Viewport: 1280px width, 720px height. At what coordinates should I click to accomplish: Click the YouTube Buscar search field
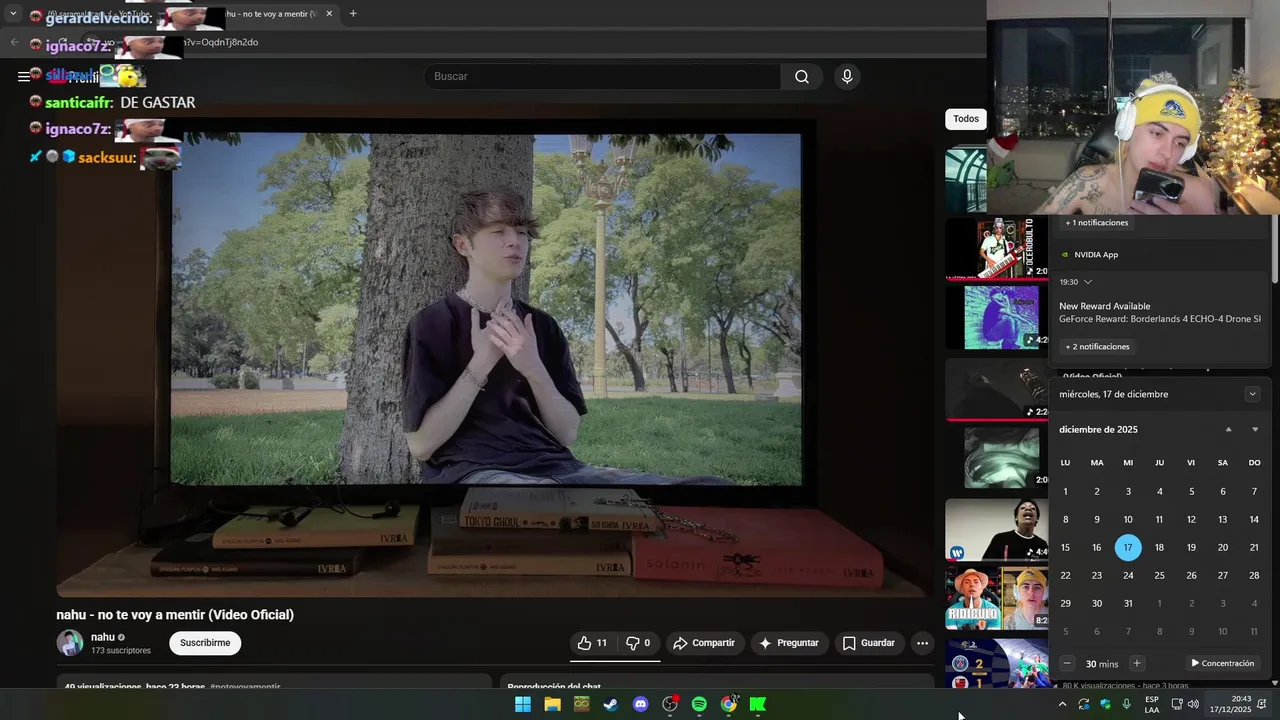603,77
